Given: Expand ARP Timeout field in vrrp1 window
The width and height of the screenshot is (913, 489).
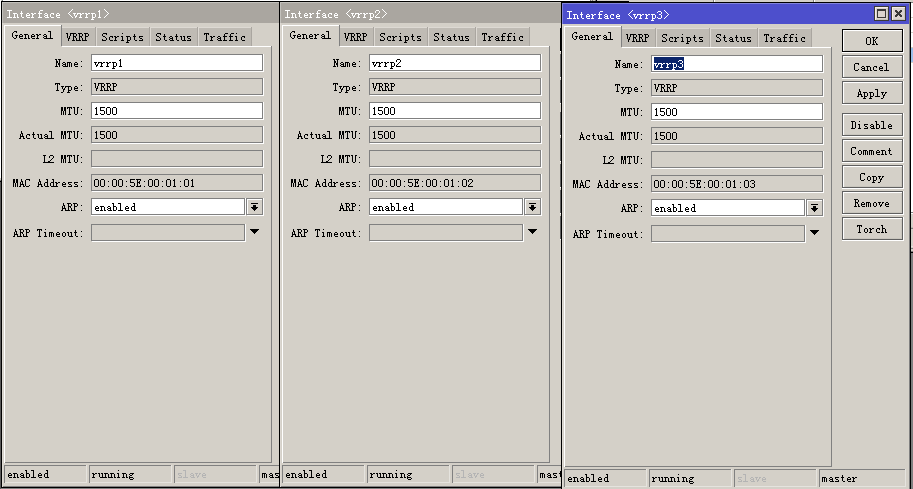Looking at the screenshot, I should tap(254, 232).
